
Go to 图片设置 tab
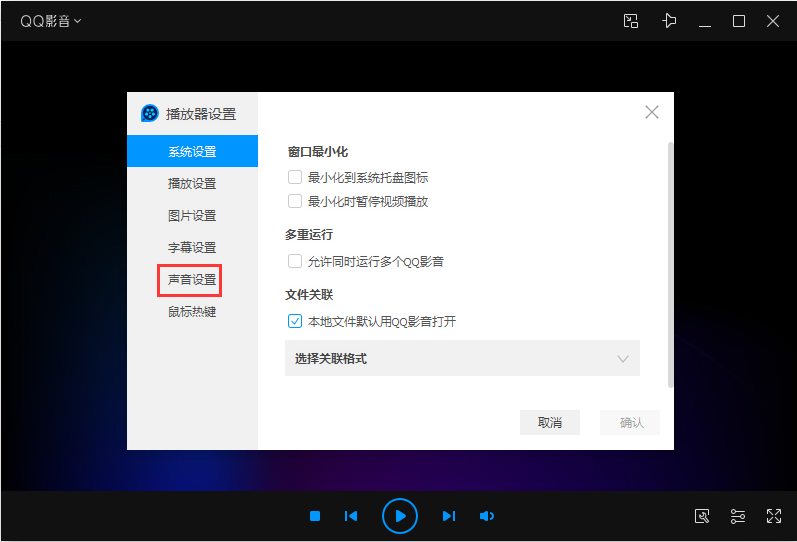point(192,215)
